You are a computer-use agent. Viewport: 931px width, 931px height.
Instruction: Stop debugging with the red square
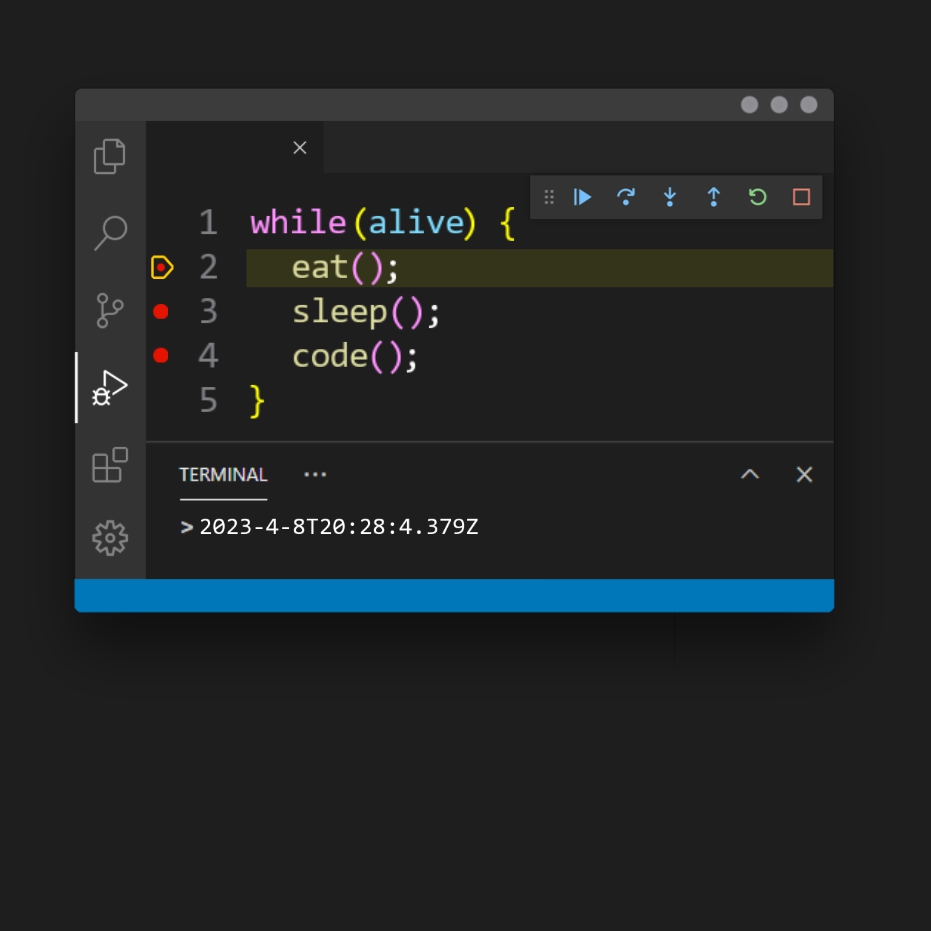pyautogui.click(x=802, y=197)
